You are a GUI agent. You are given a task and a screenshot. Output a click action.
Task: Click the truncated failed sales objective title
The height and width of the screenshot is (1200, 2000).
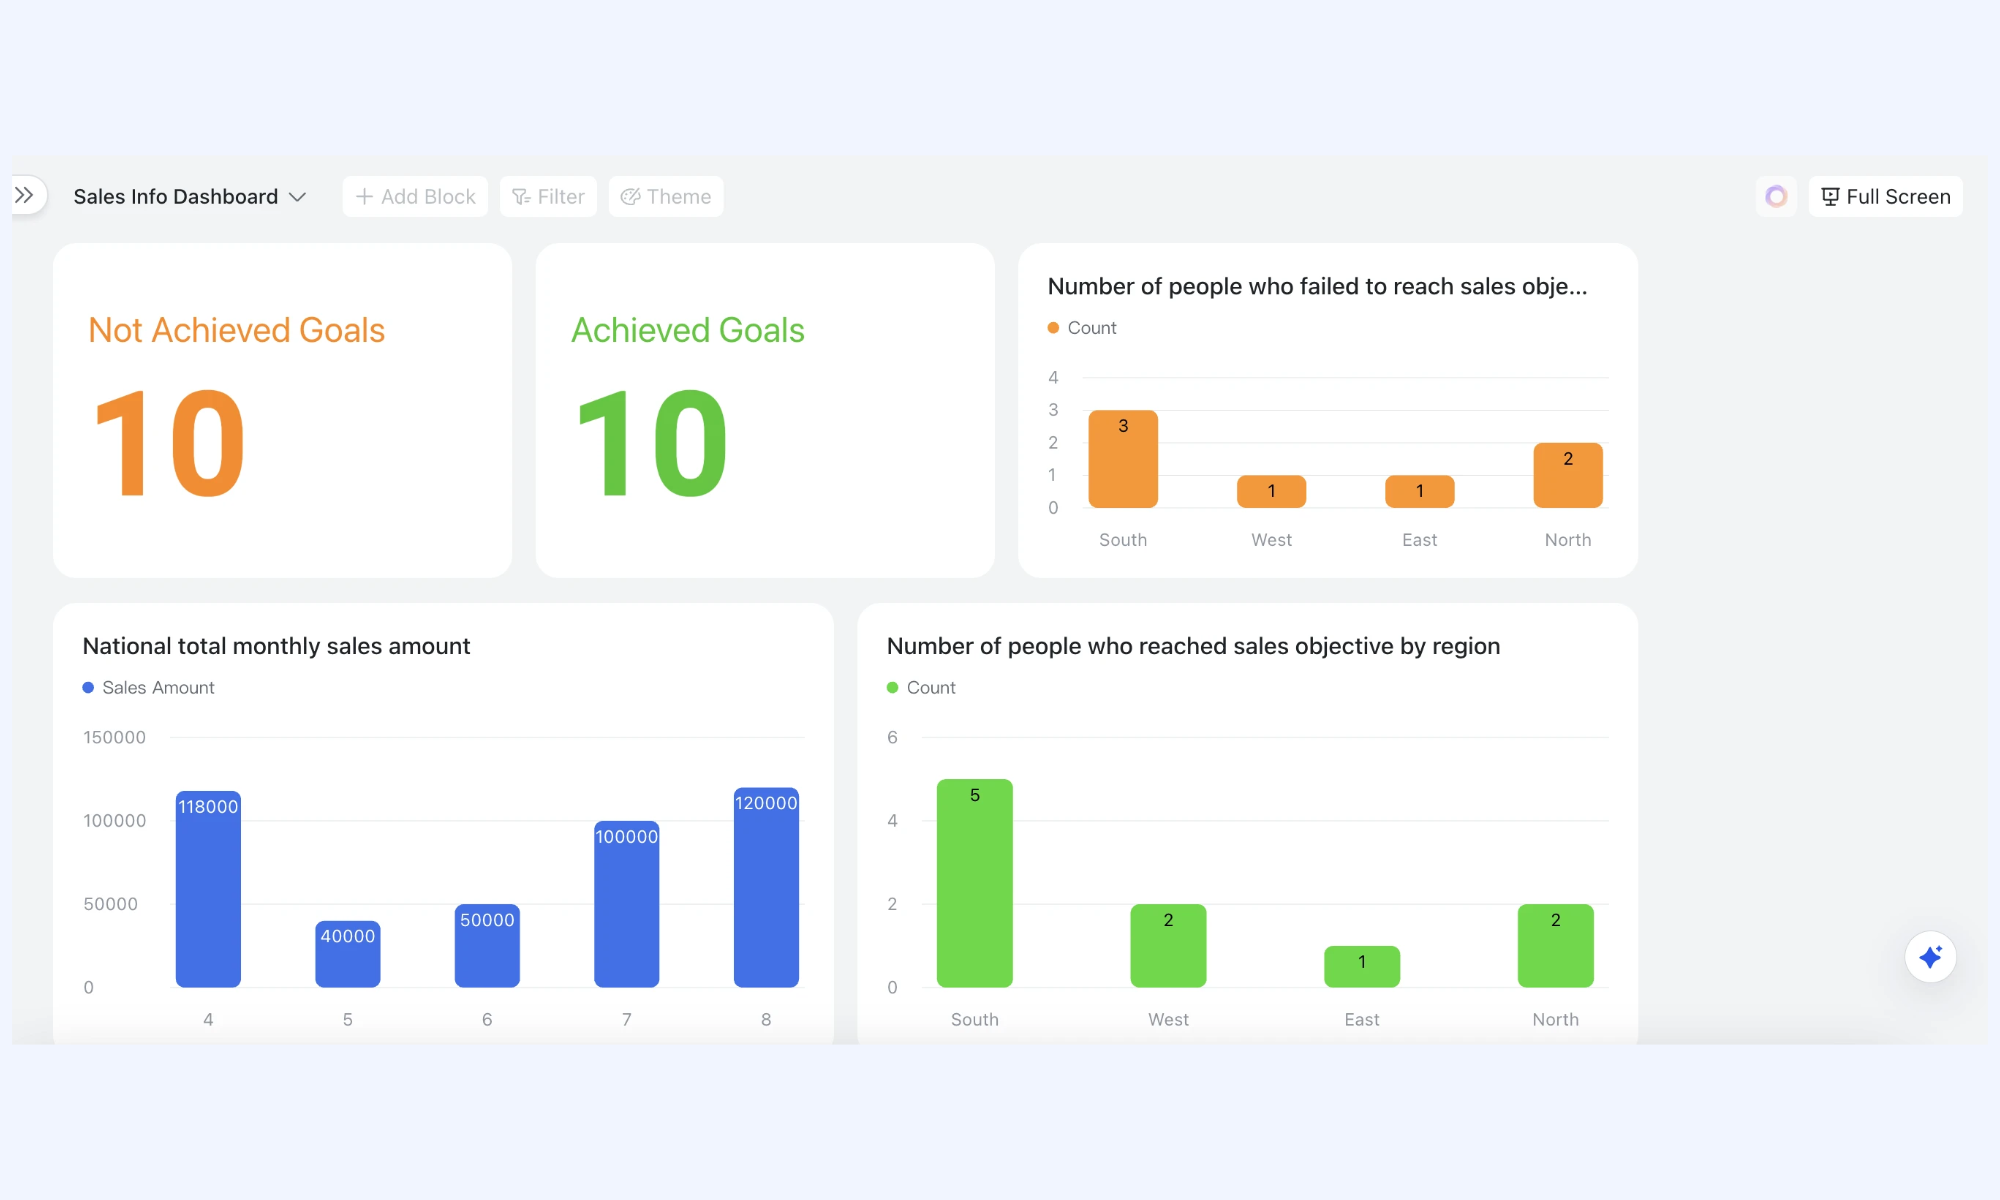coord(1317,286)
